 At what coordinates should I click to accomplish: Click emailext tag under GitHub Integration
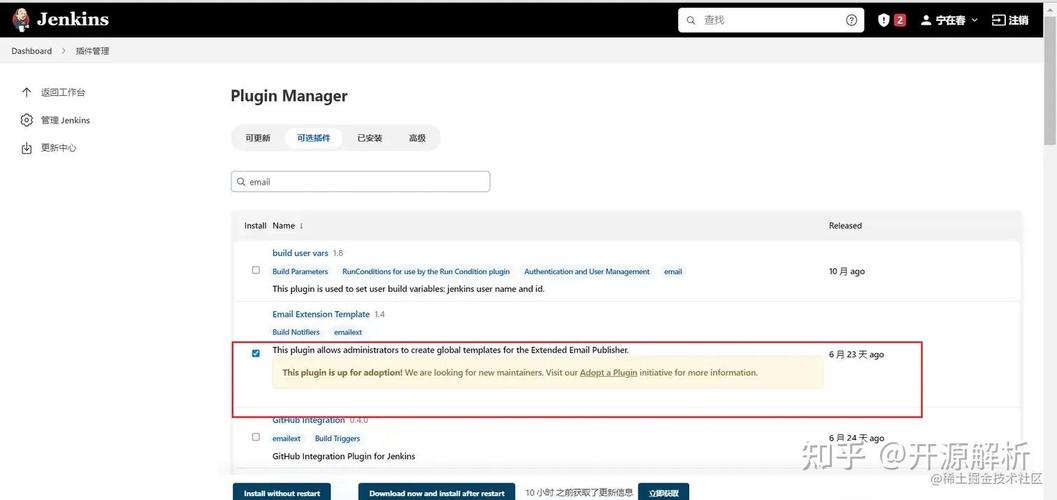click(x=286, y=438)
